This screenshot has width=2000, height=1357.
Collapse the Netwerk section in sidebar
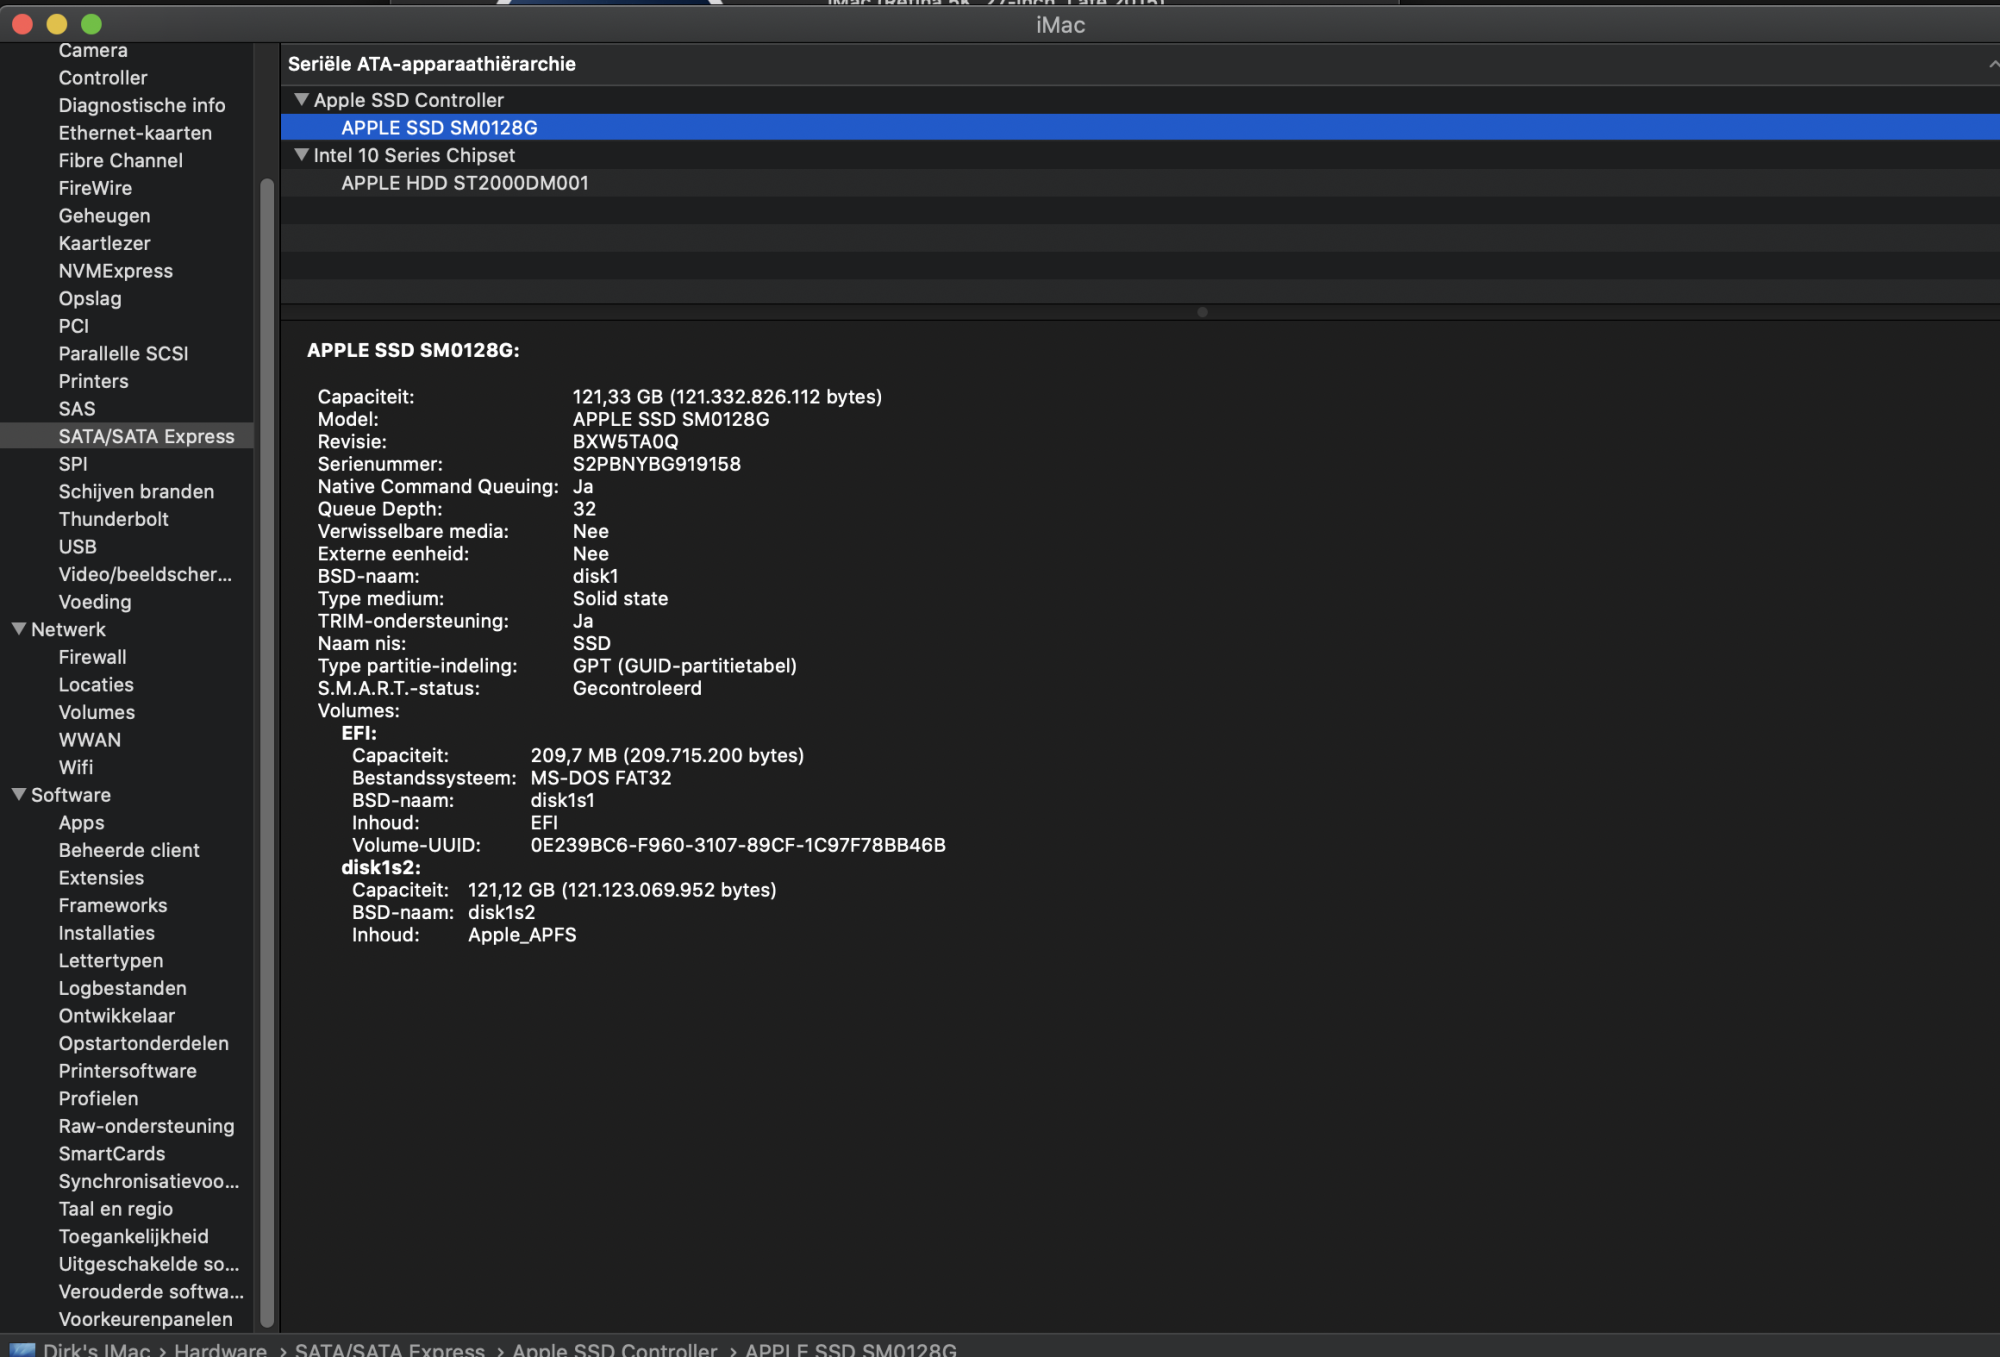18,629
